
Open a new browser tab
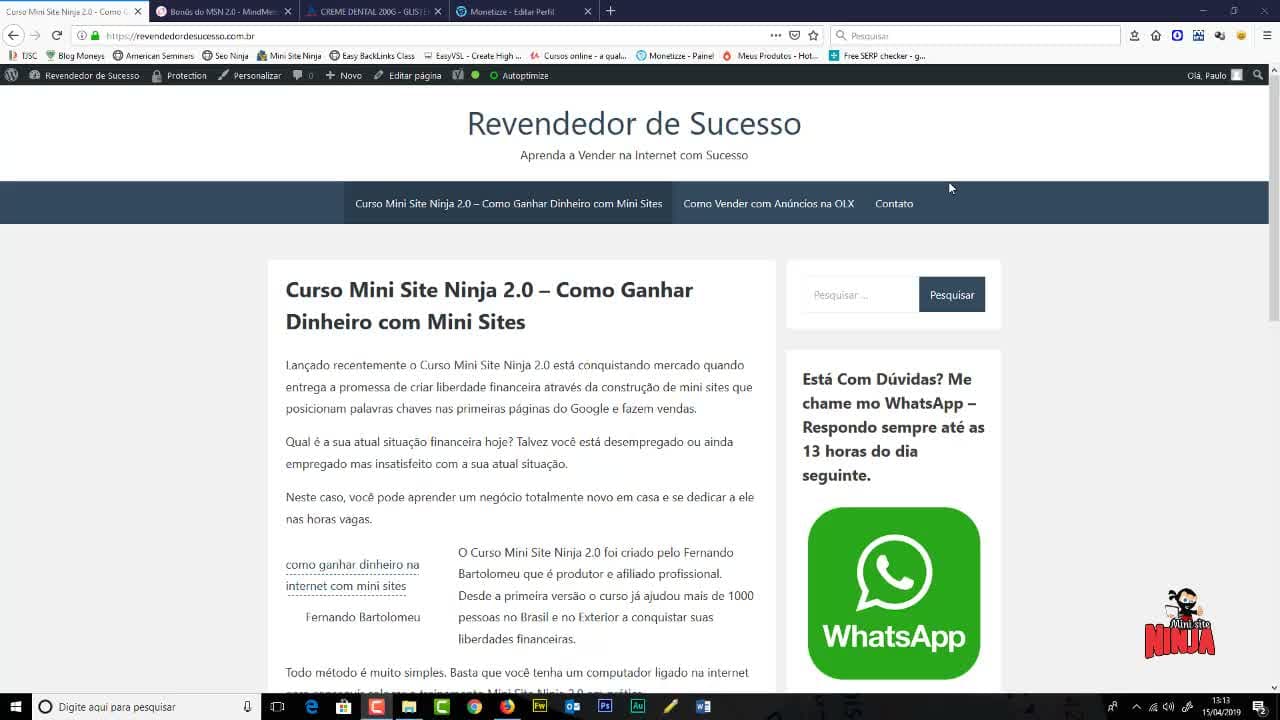611,11
